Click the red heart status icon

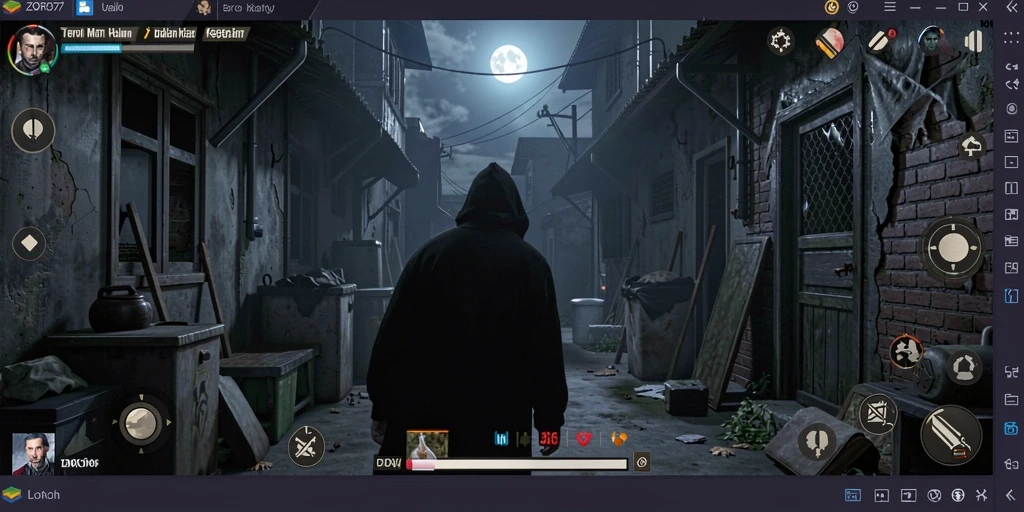pyautogui.click(x=583, y=439)
